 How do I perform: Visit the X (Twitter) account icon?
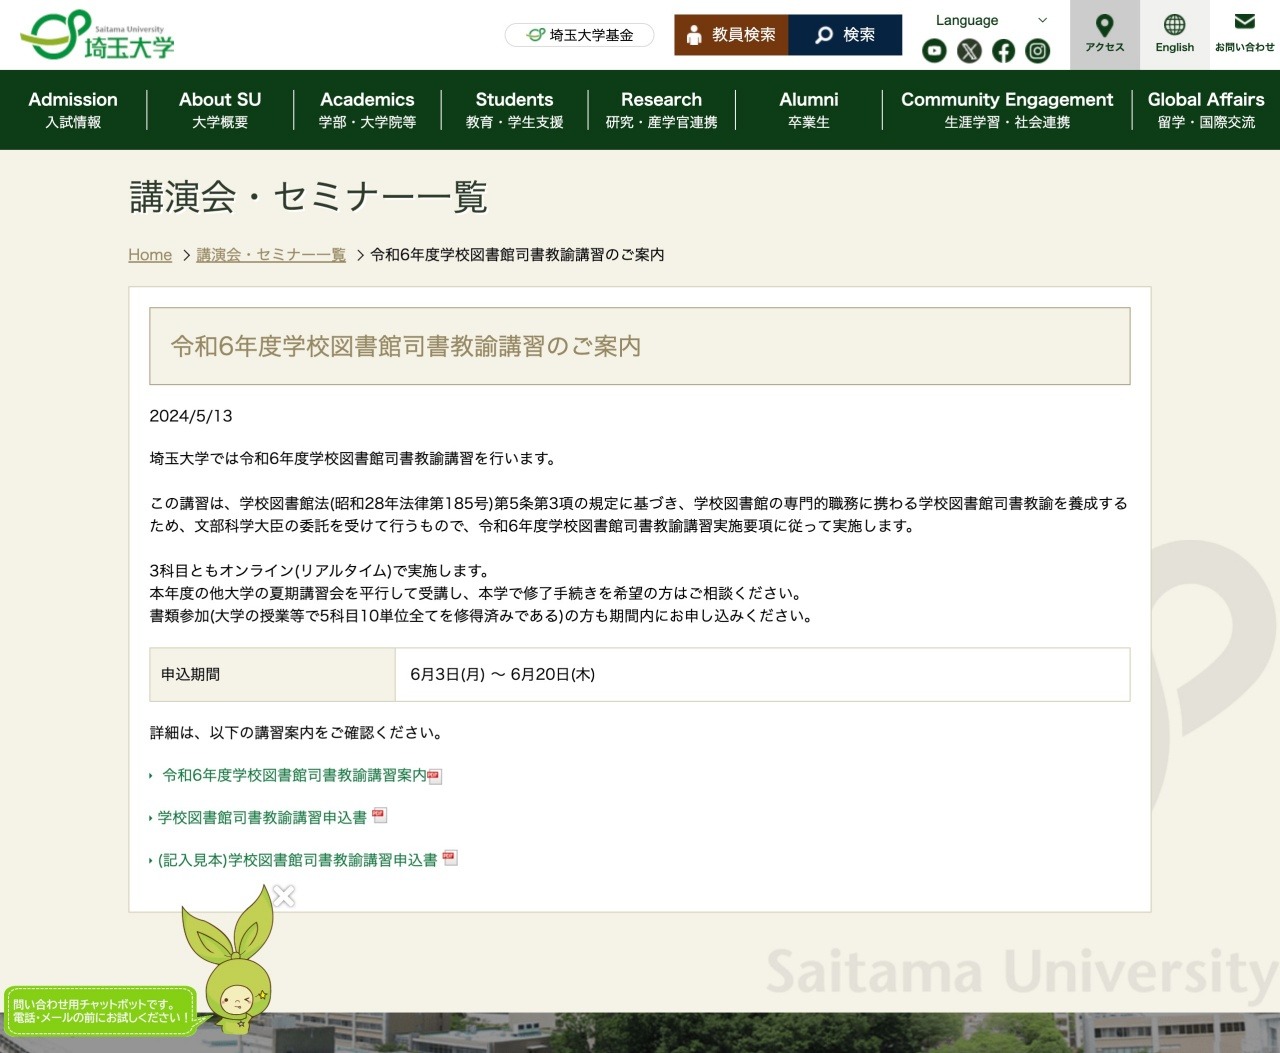(x=968, y=50)
